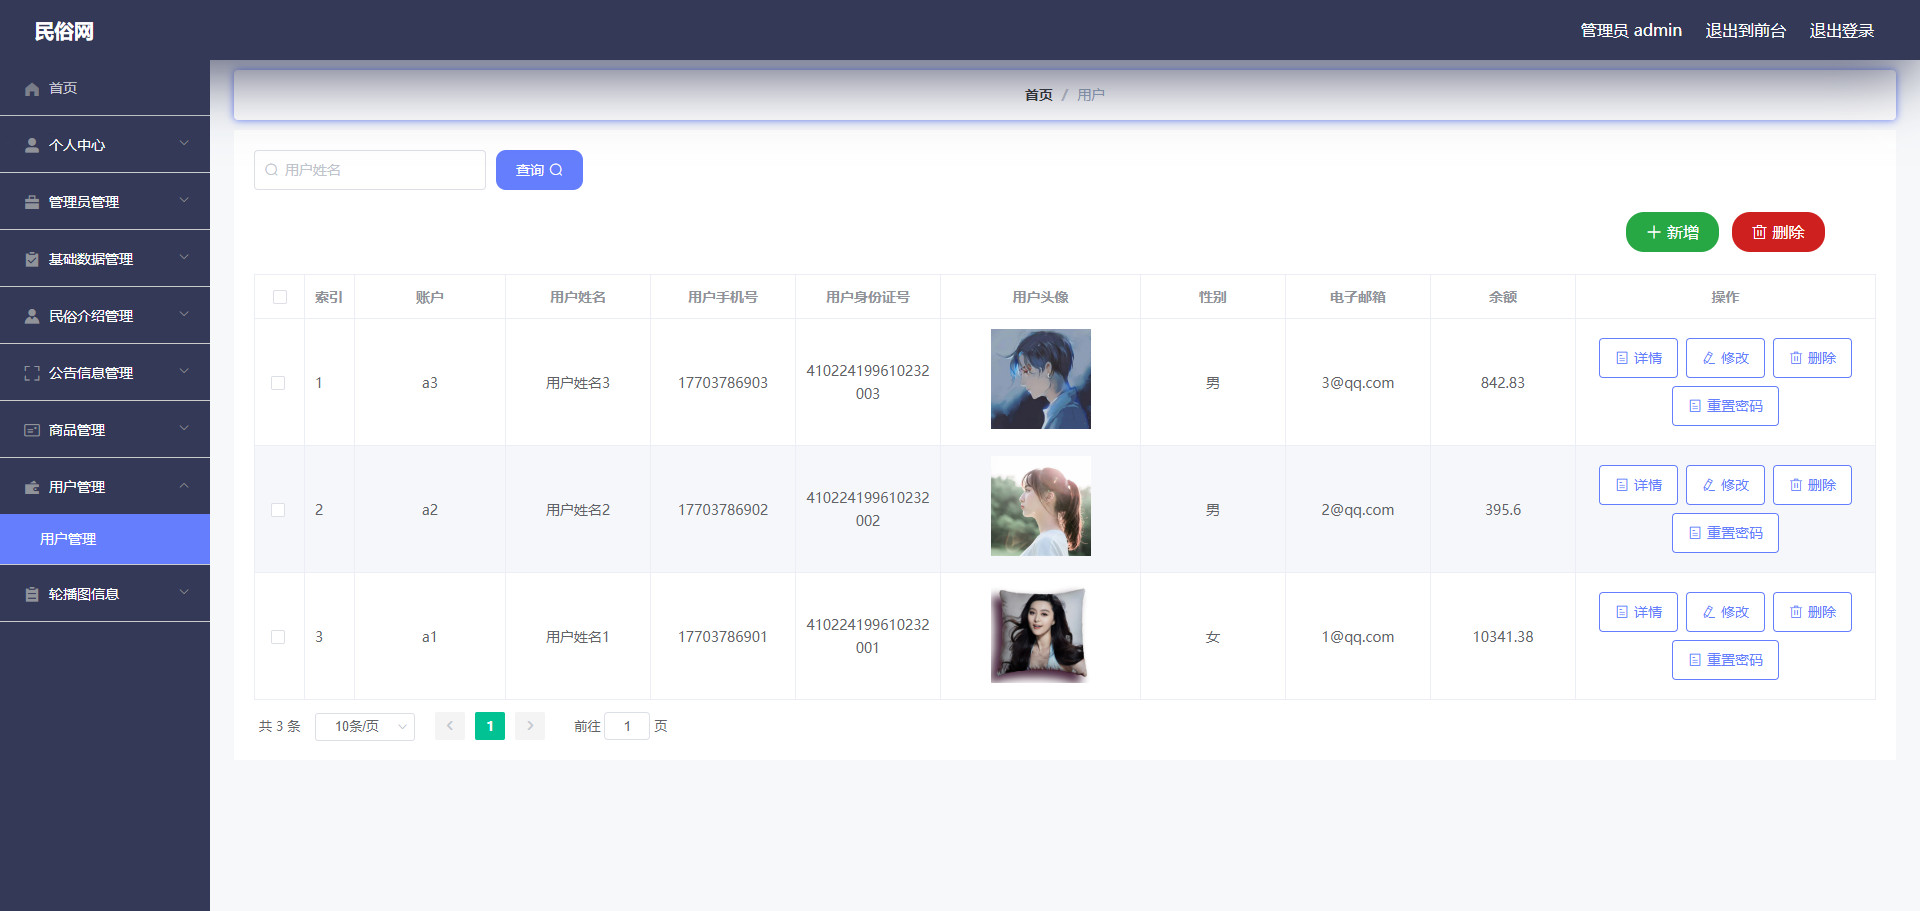The width and height of the screenshot is (1920, 911).
Task: Click the briefcase icon beside 管理员管理
Action: tap(32, 203)
